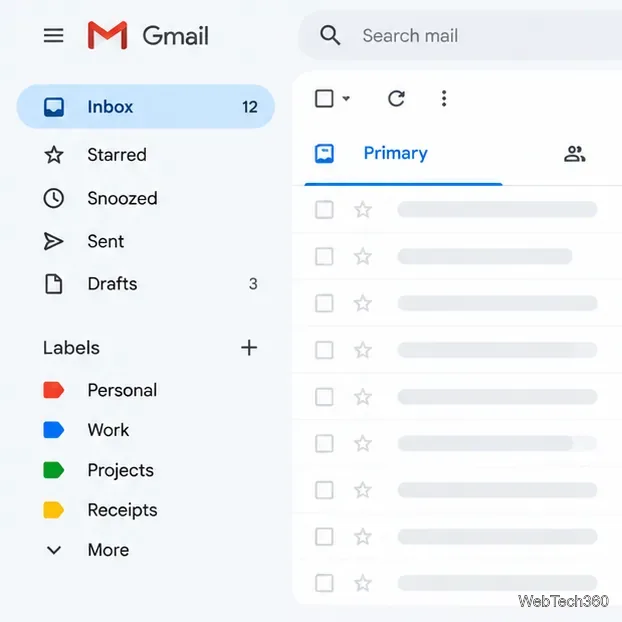Open the three-dot more options menu
622x622 pixels.
tap(444, 98)
